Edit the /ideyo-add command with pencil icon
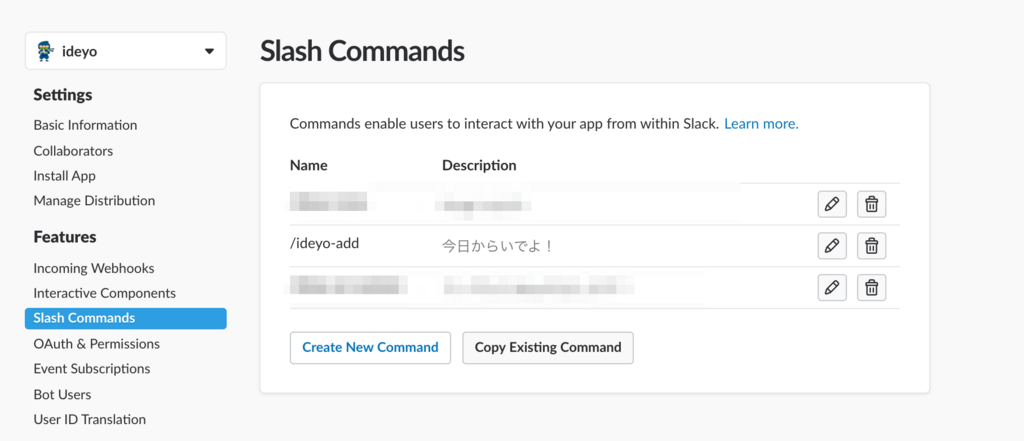1024x441 pixels. [832, 246]
